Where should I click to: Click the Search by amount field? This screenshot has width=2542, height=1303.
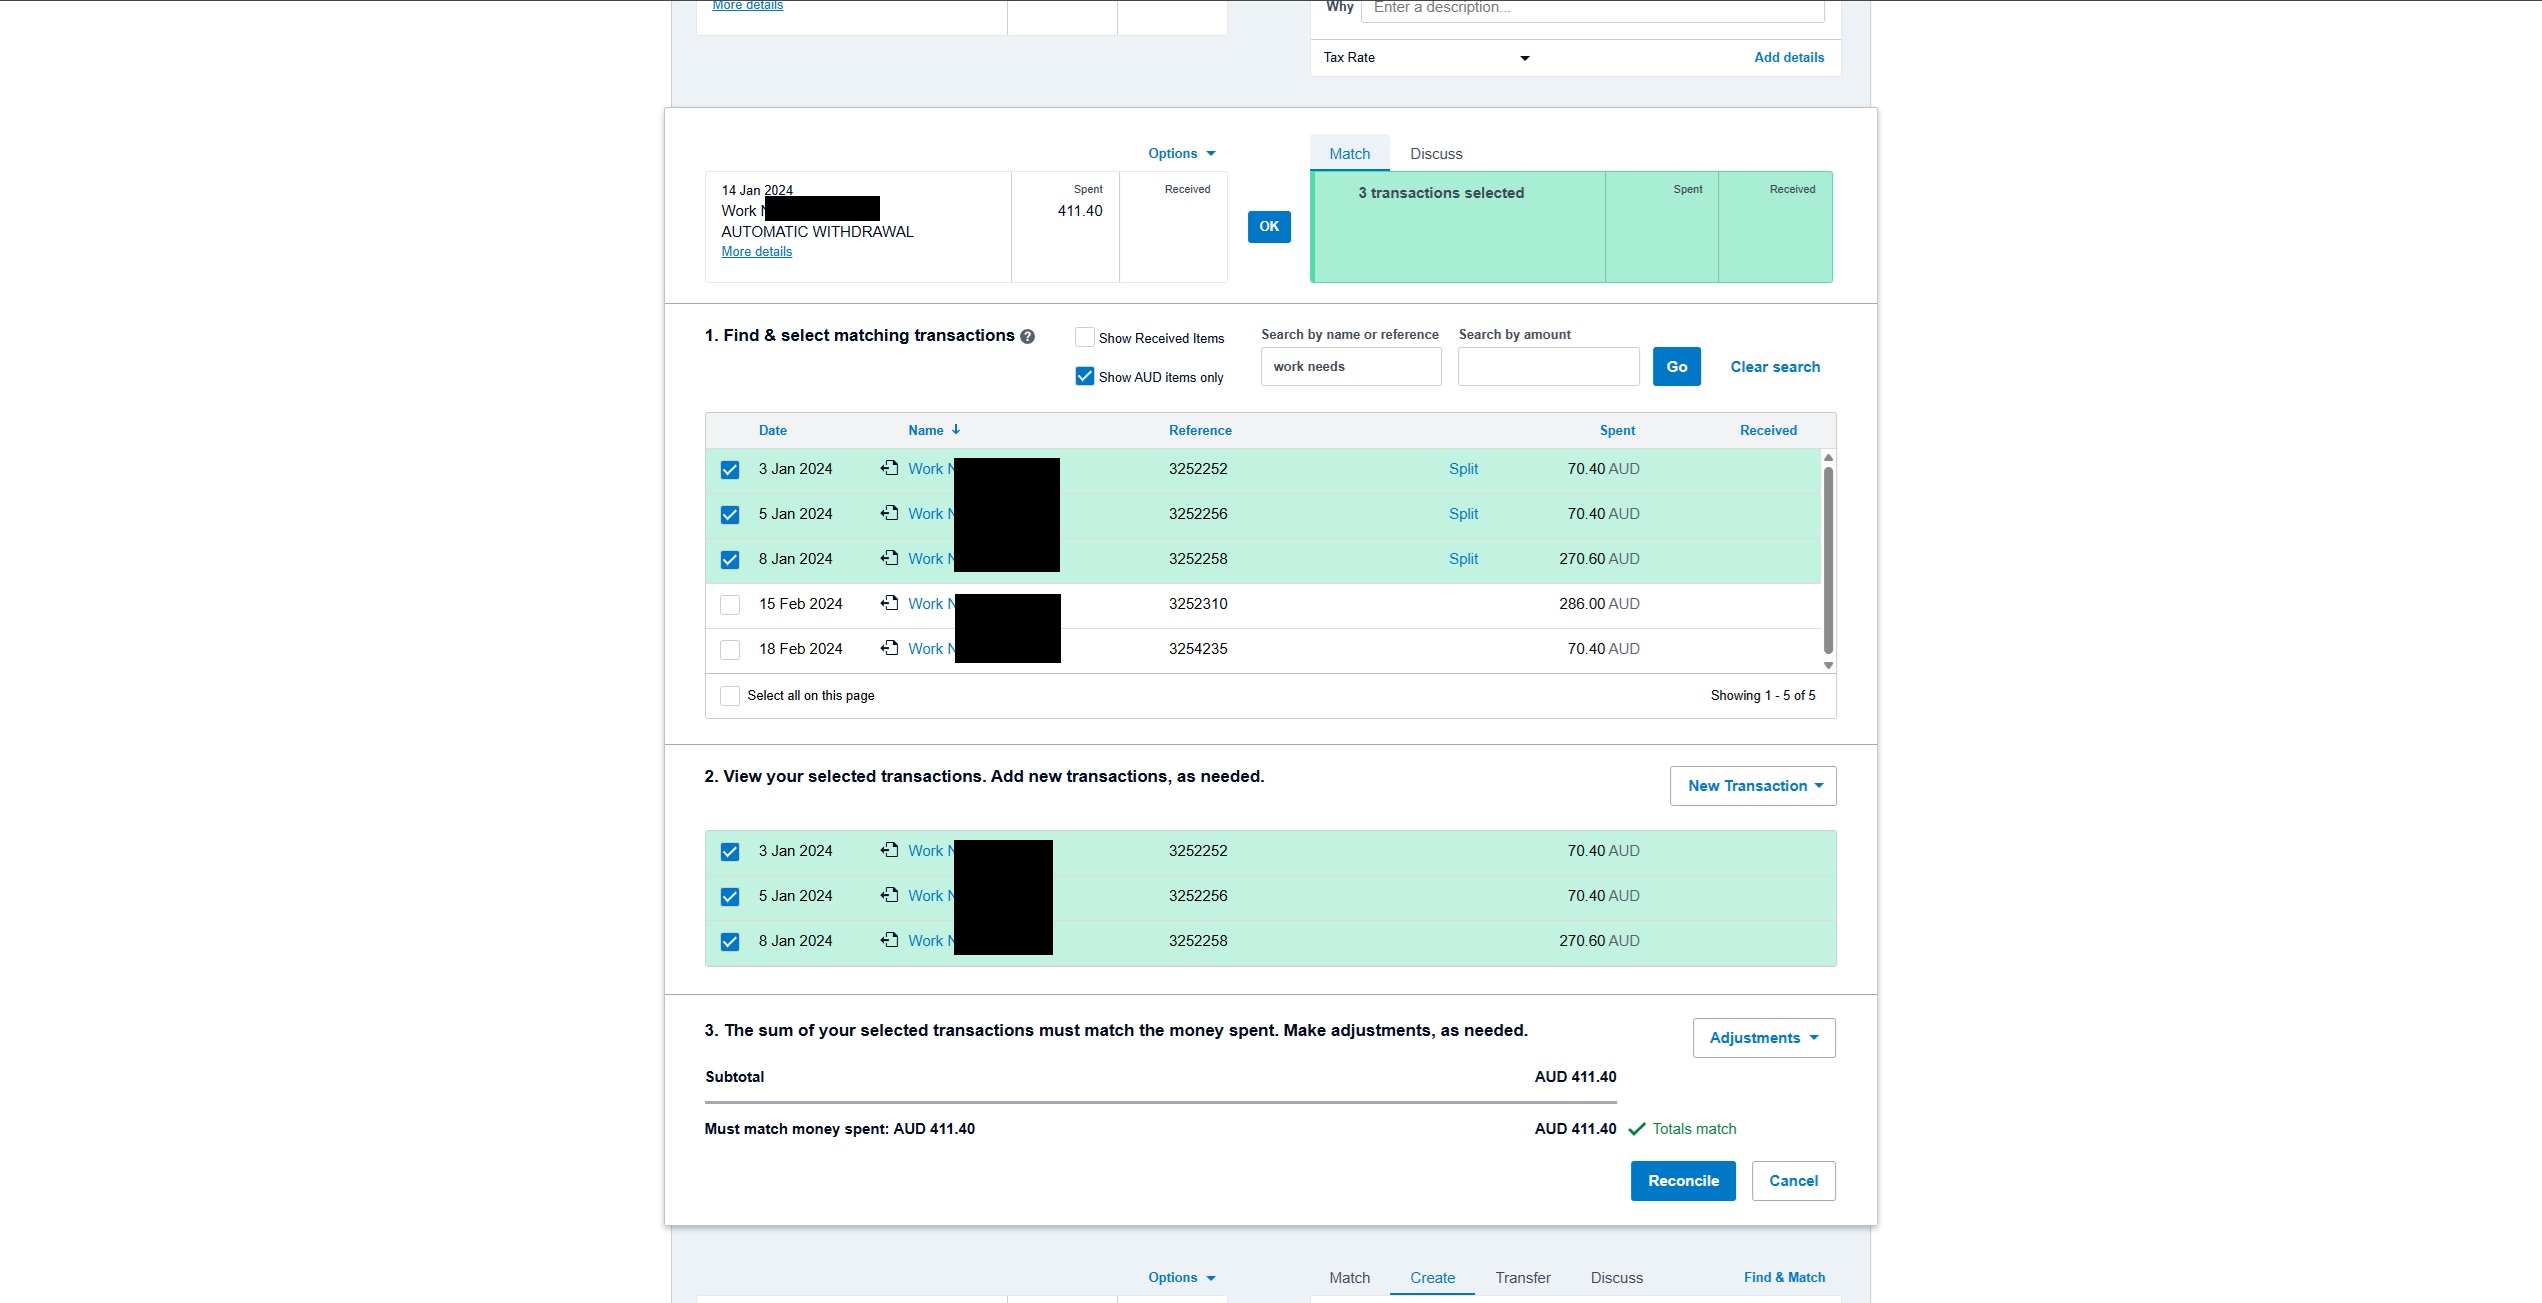click(1548, 367)
